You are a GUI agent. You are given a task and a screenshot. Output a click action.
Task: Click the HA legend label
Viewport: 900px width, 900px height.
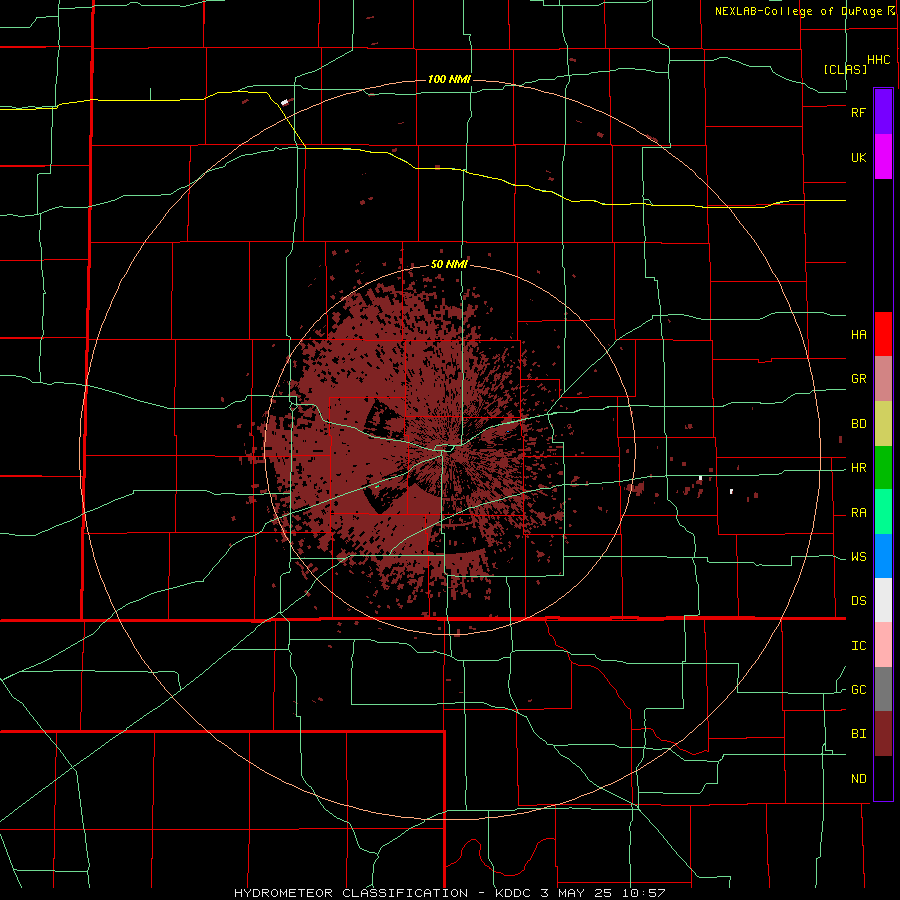[858, 335]
